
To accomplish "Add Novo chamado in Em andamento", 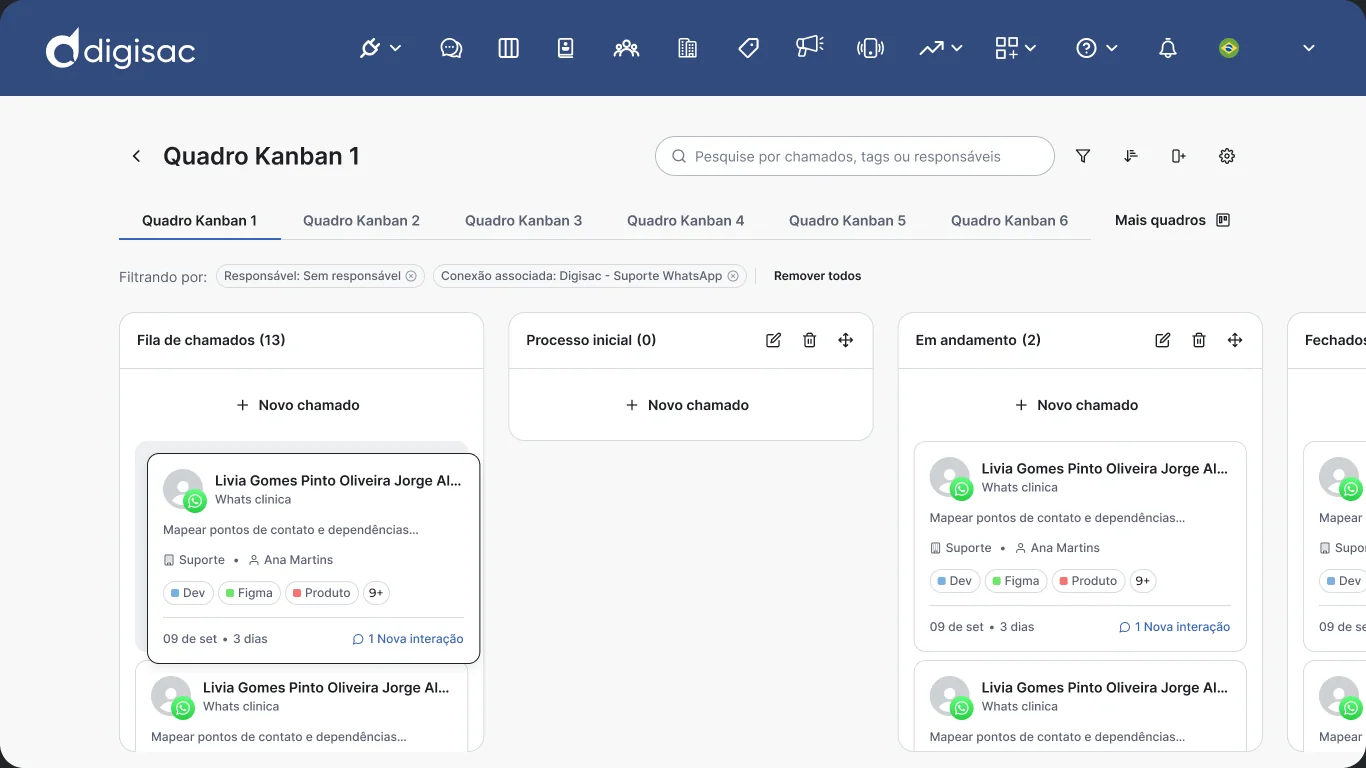I will (x=1077, y=405).
